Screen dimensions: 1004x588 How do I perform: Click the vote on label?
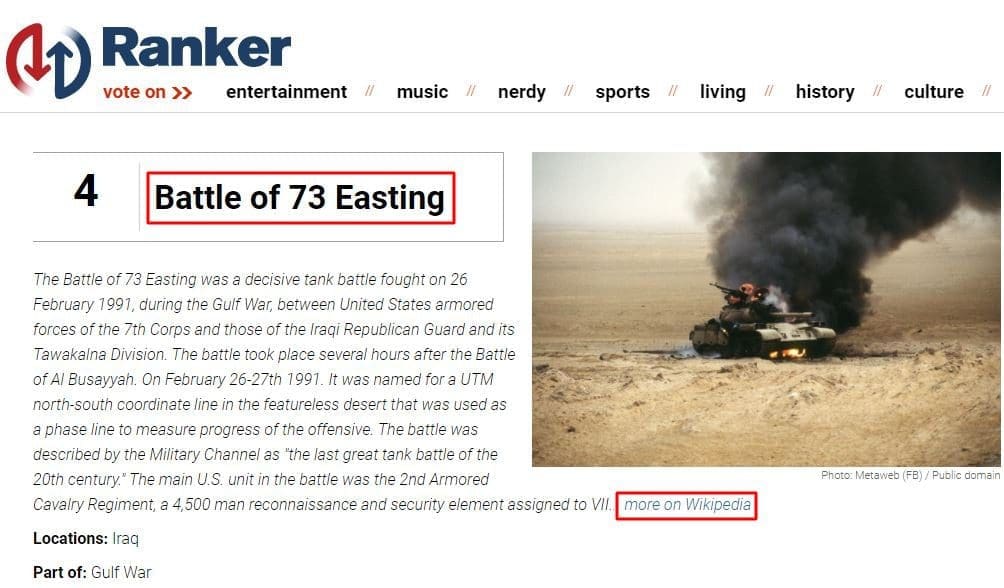134,92
